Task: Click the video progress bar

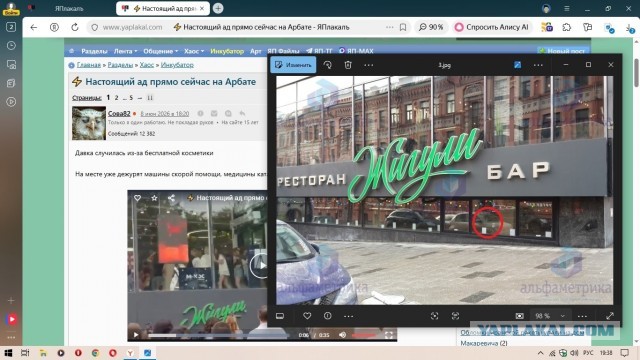Action: point(219,336)
